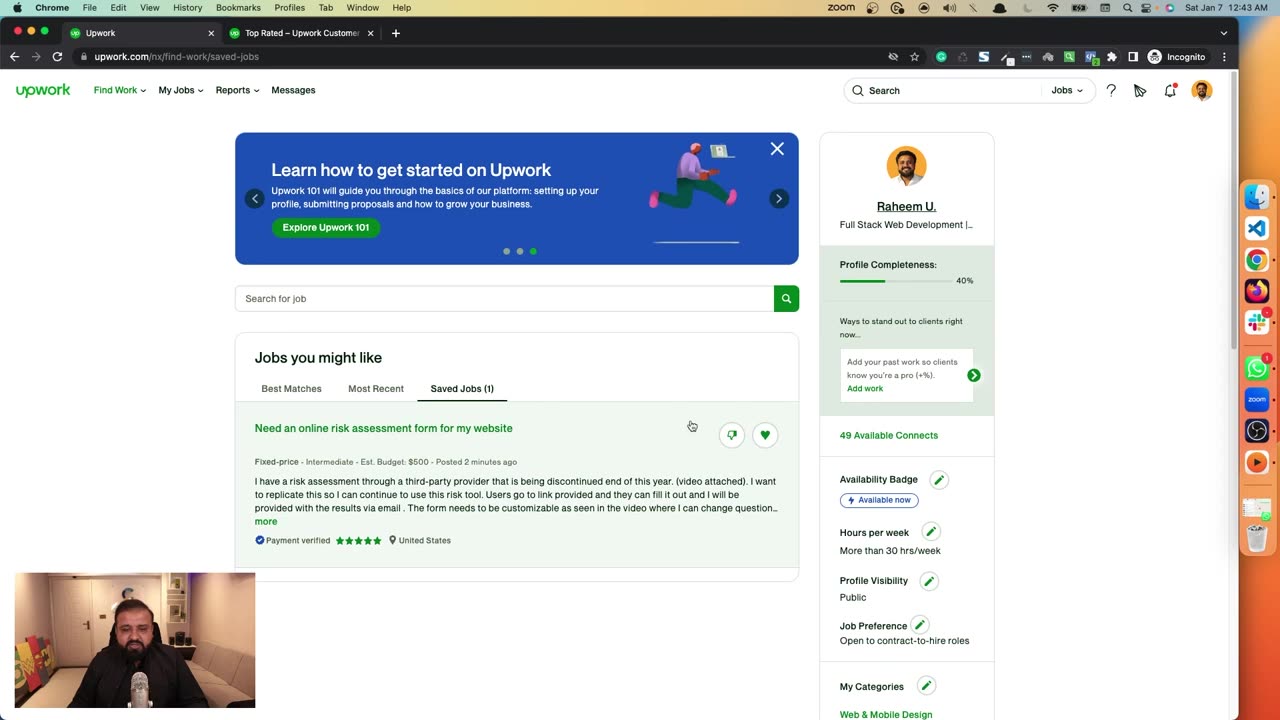Click 49 Available Connects link
Screen dimensions: 1280x720
[889, 435]
